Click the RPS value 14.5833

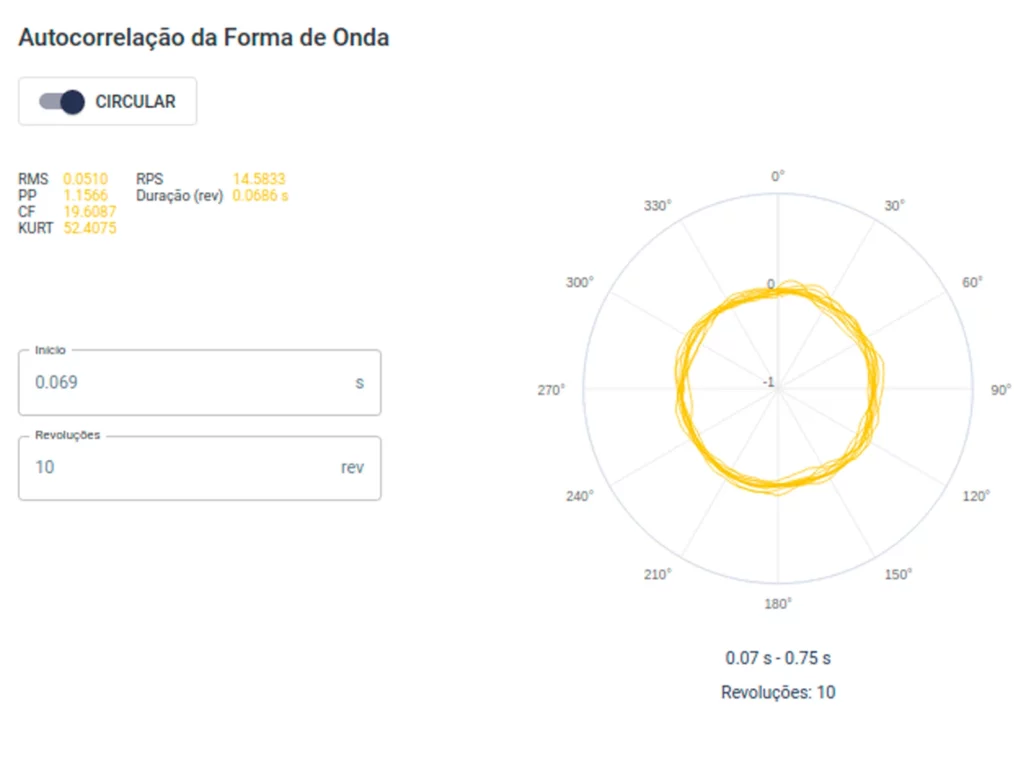tap(259, 179)
